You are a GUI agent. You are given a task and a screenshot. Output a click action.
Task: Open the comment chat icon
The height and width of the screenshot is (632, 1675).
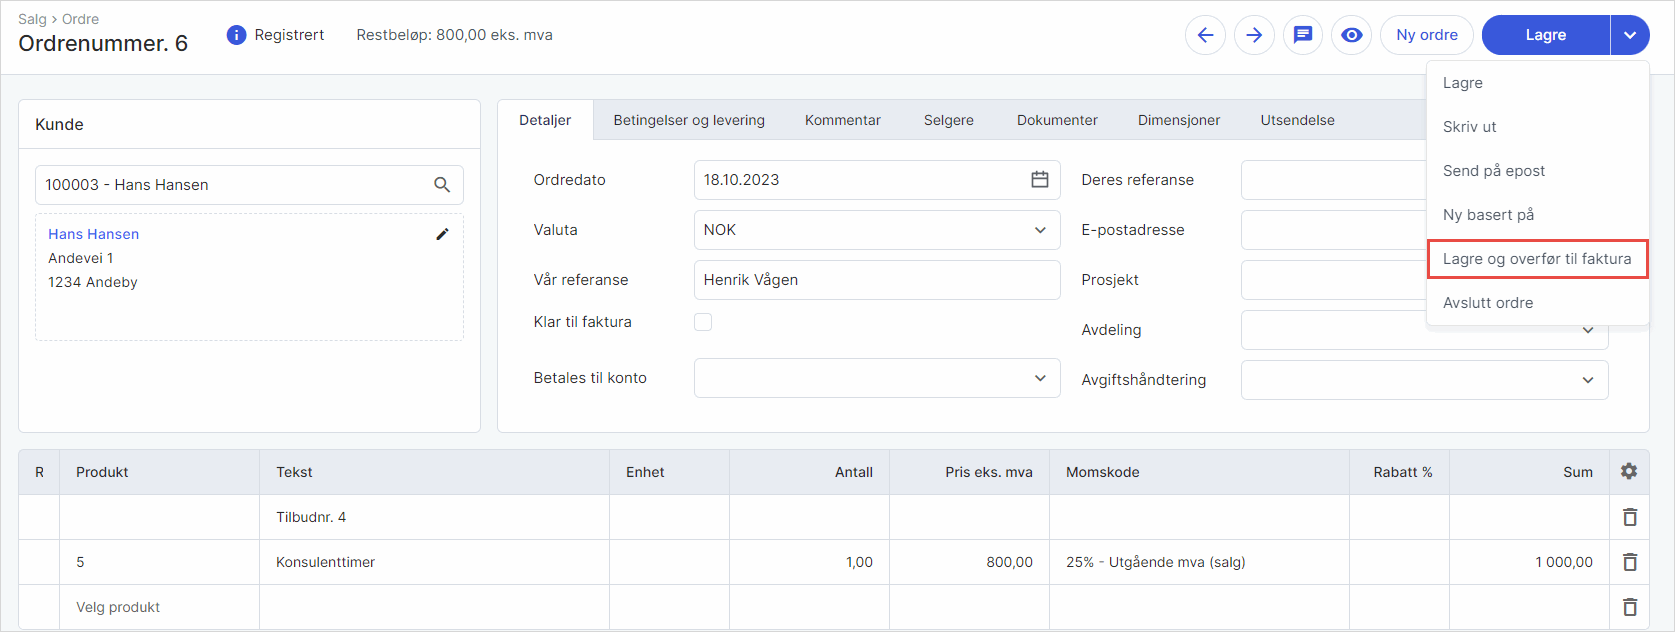tap(1303, 35)
